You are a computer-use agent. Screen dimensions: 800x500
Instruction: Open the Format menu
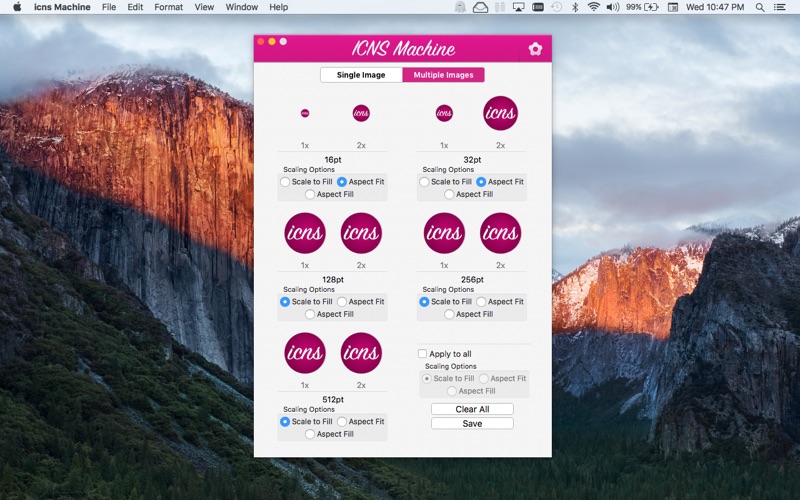168,7
